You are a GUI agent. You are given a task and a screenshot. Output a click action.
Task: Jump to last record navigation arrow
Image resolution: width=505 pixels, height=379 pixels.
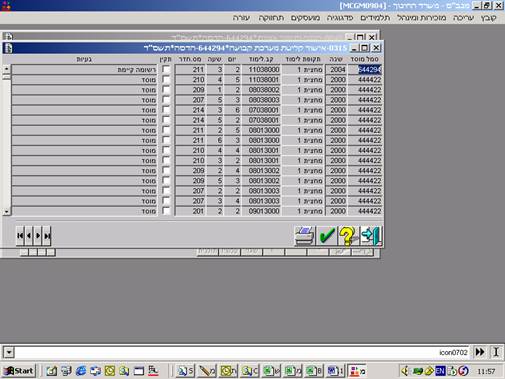click(x=47, y=236)
